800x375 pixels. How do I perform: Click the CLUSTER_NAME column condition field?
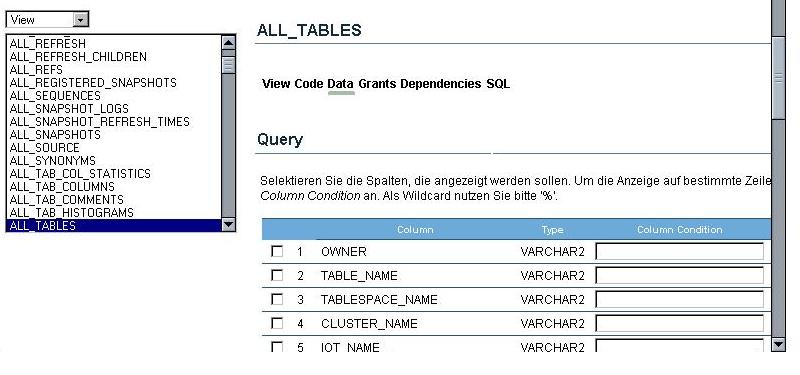coord(680,323)
